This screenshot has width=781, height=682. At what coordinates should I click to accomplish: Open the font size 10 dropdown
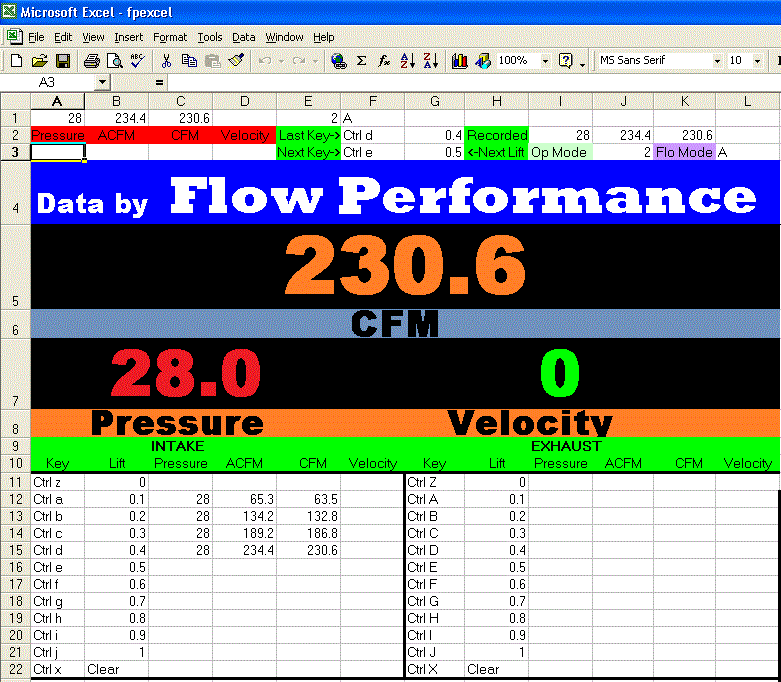click(x=757, y=61)
